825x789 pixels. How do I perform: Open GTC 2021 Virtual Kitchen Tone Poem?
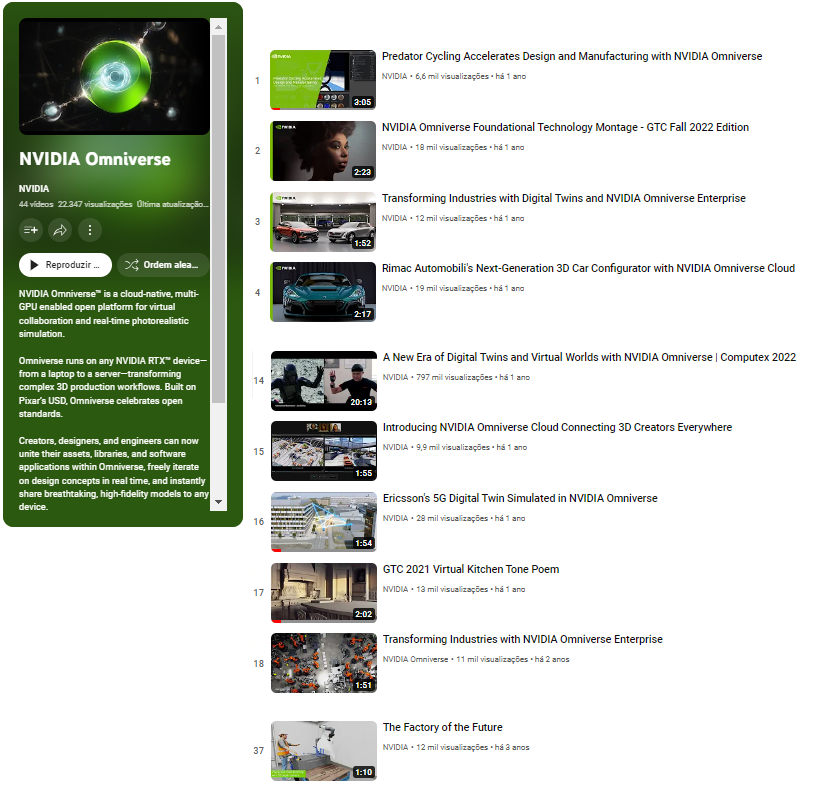pos(472,568)
